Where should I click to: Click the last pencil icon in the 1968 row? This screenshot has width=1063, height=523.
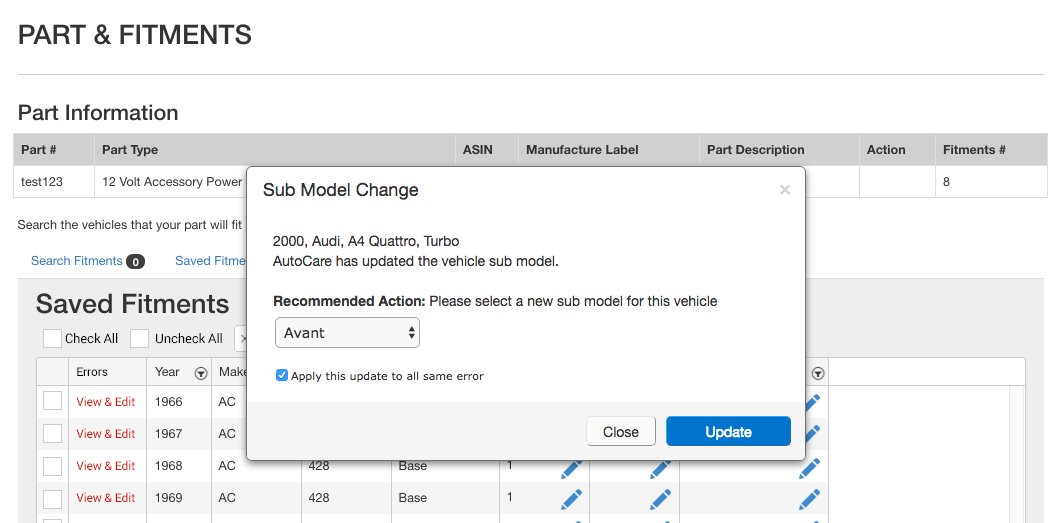[x=810, y=467]
